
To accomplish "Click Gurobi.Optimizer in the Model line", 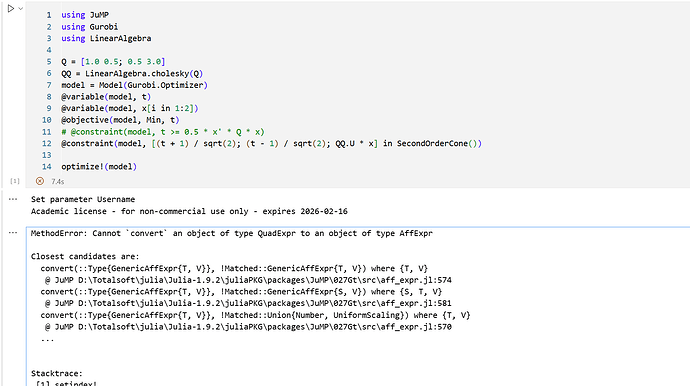I will 165,85.
